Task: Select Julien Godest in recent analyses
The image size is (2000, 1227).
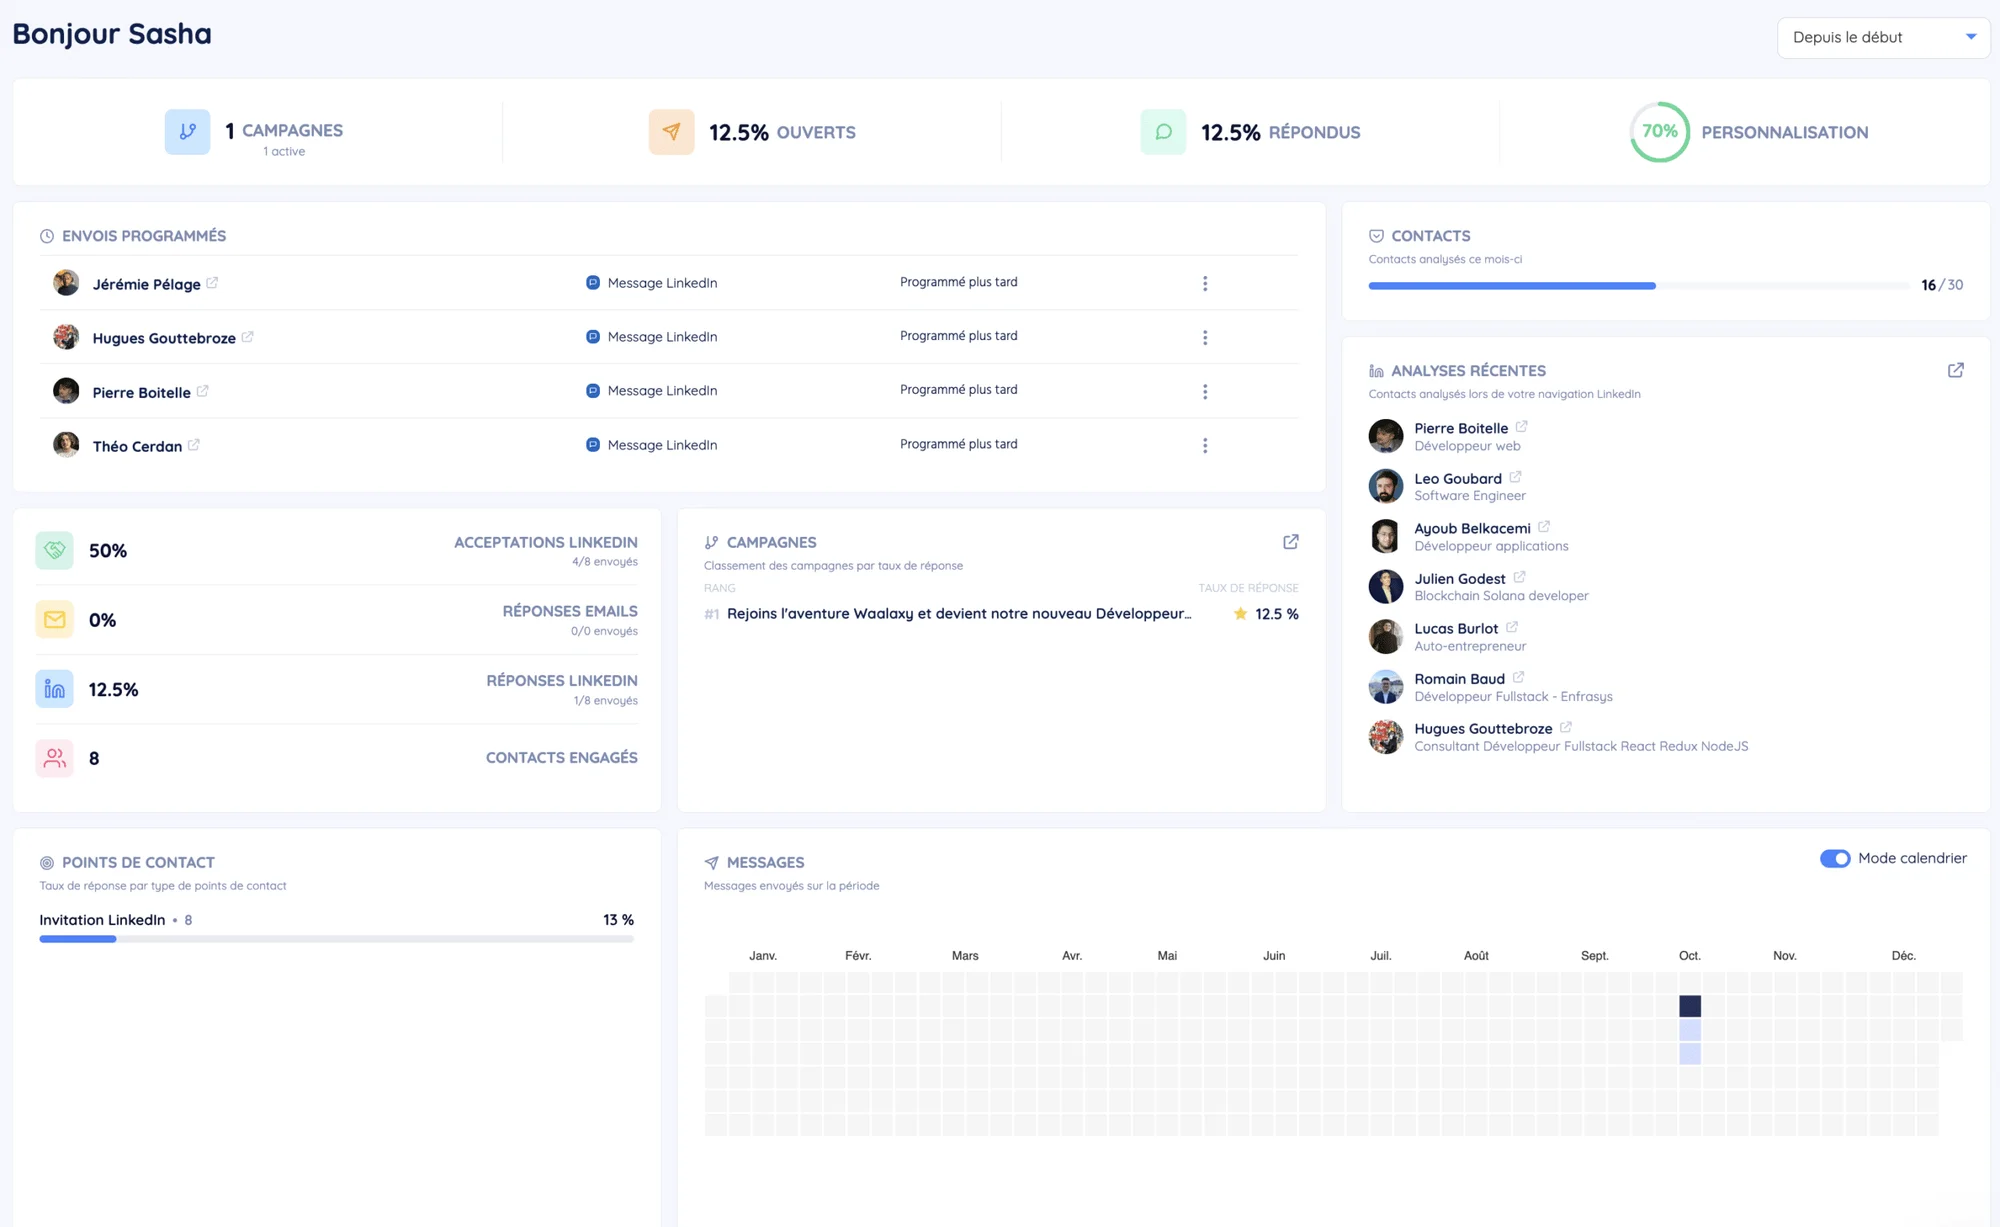Action: point(1460,579)
